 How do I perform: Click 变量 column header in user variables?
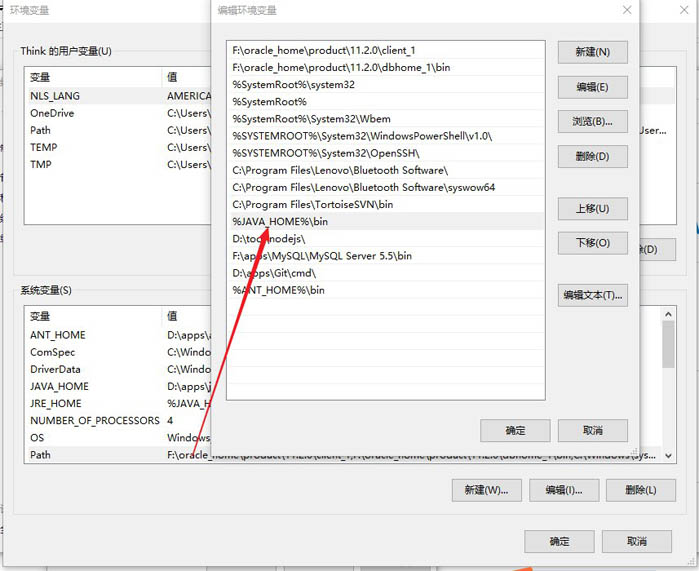coord(94,78)
